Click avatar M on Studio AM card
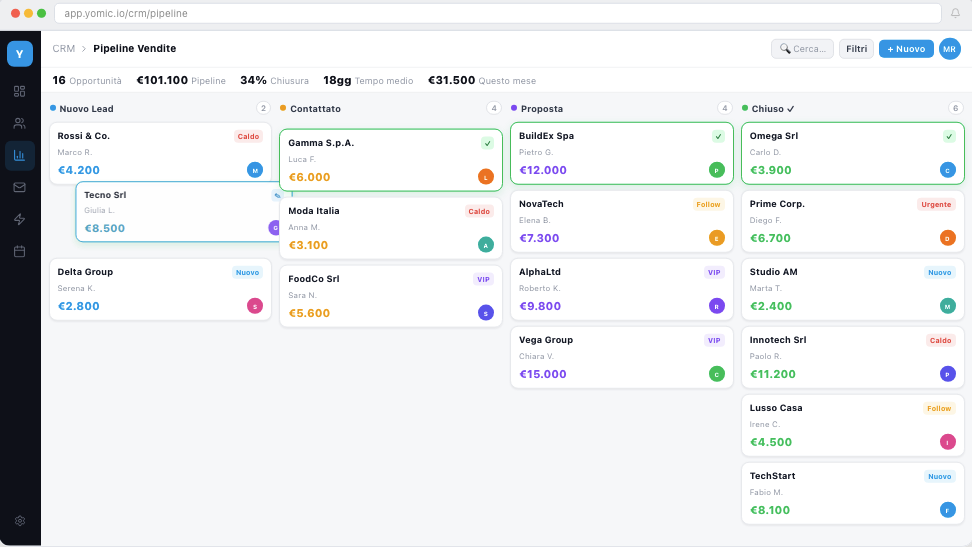The height and width of the screenshot is (547, 972). point(948,306)
